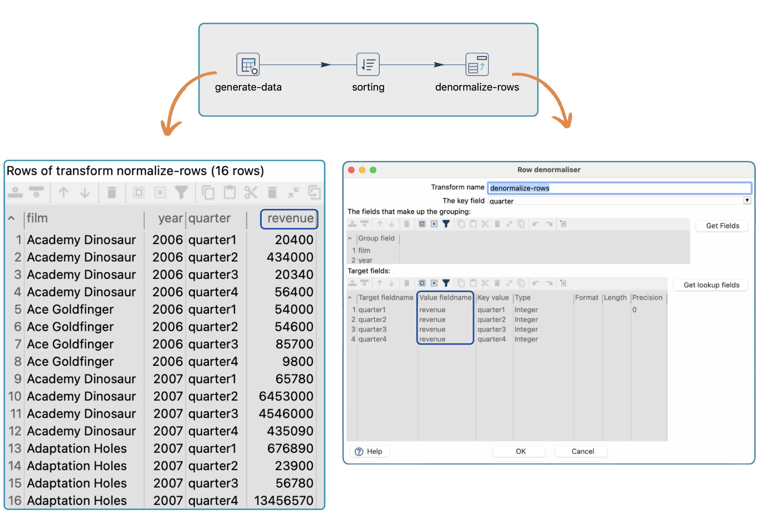Click the filter funnel in Target fields toolbar

(x=446, y=283)
